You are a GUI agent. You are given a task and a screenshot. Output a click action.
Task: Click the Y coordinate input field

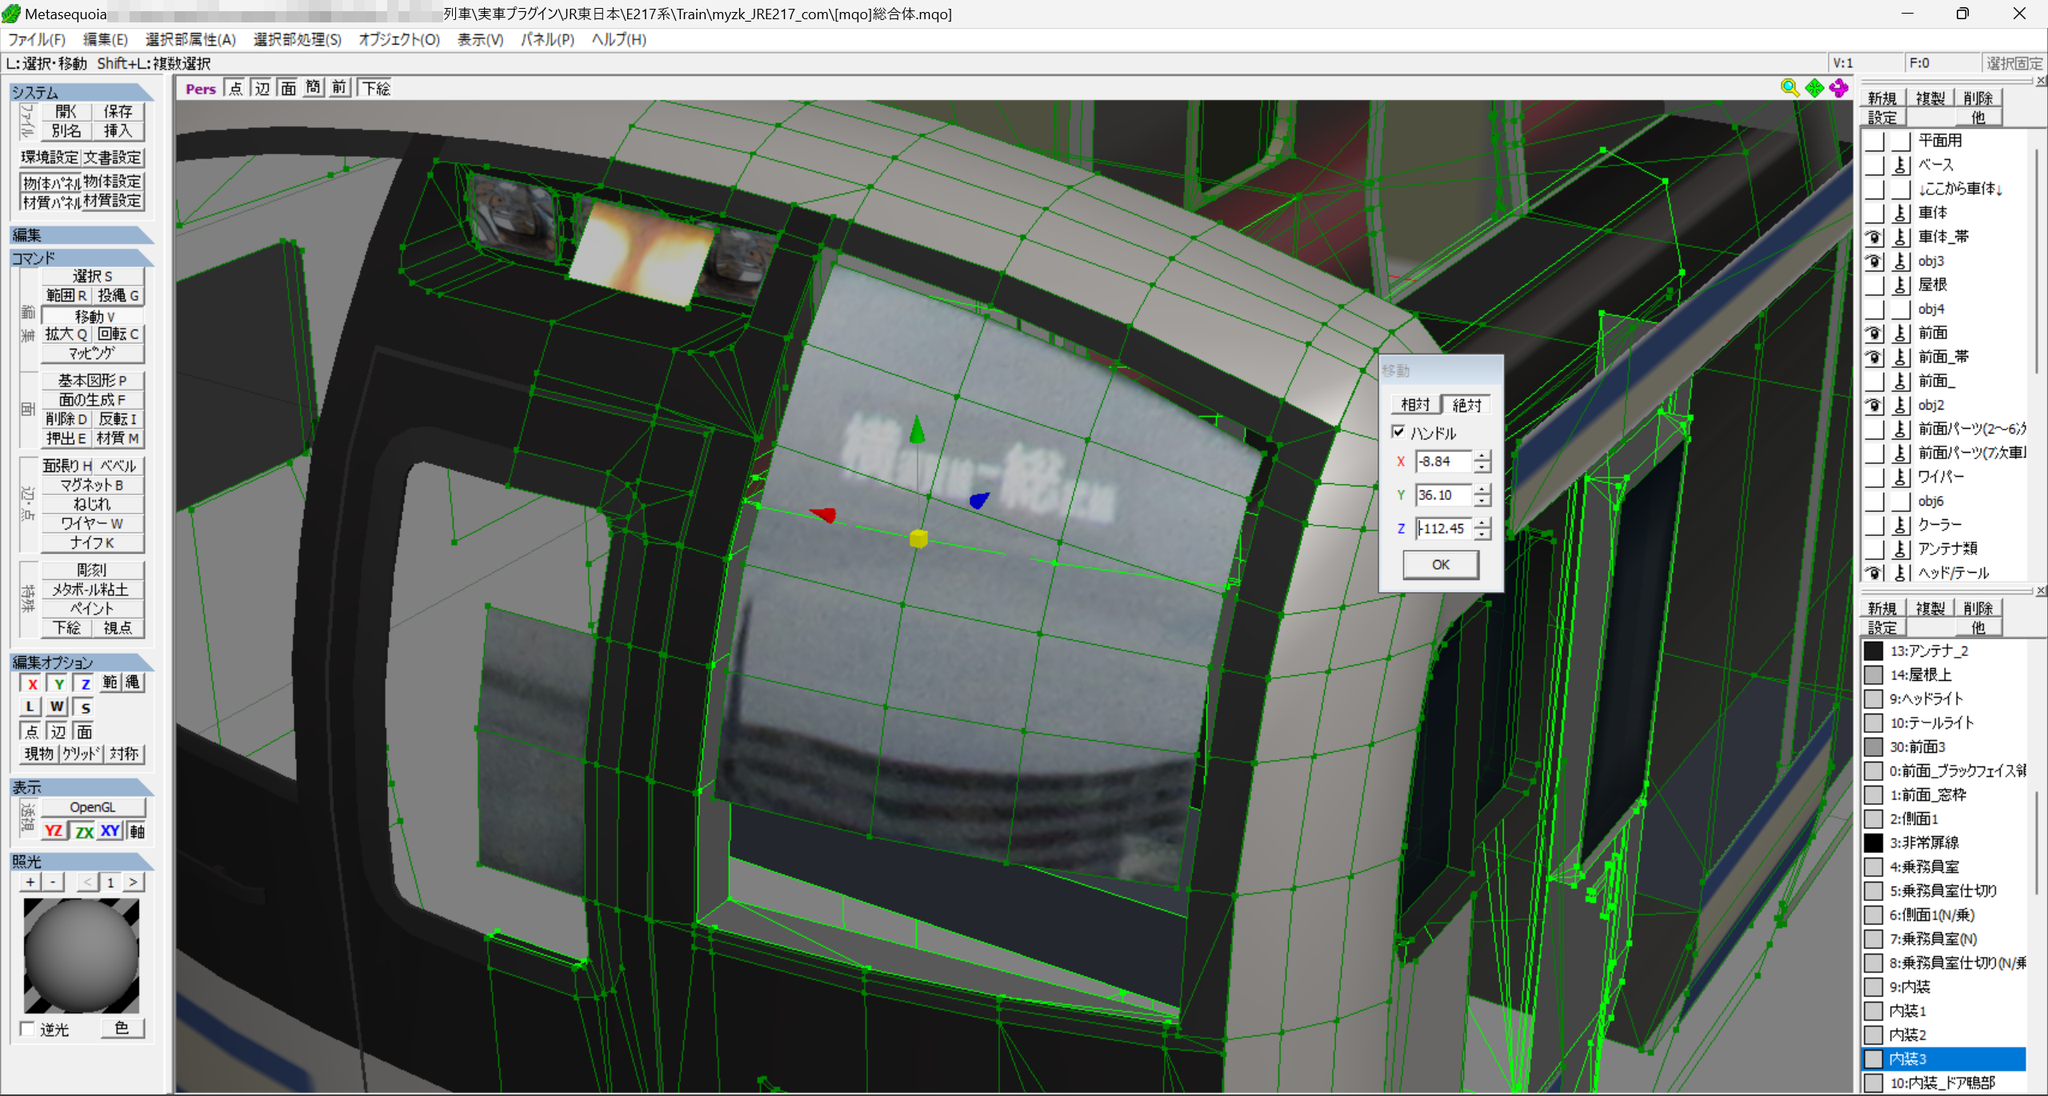click(x=1444, y=495)
